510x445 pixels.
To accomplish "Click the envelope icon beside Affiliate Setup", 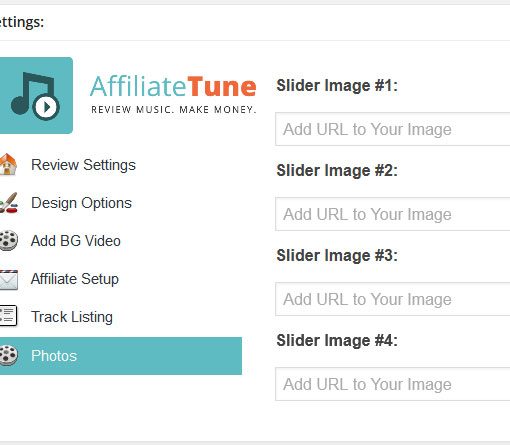I will pos(9,279).
